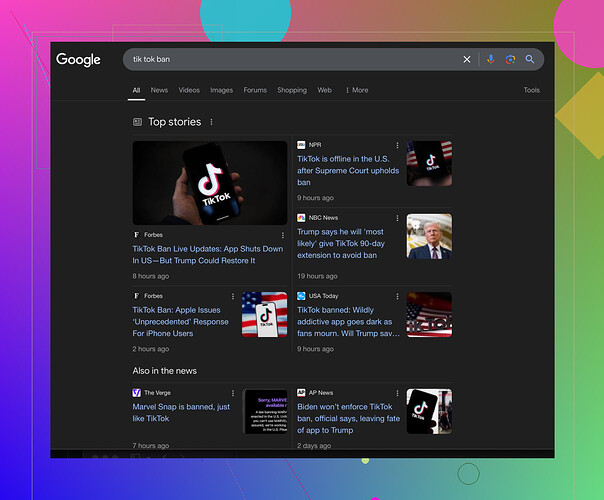Open options for the AP News story
The height and width of the screenshot is (500, 604).
tap(397, 393)
